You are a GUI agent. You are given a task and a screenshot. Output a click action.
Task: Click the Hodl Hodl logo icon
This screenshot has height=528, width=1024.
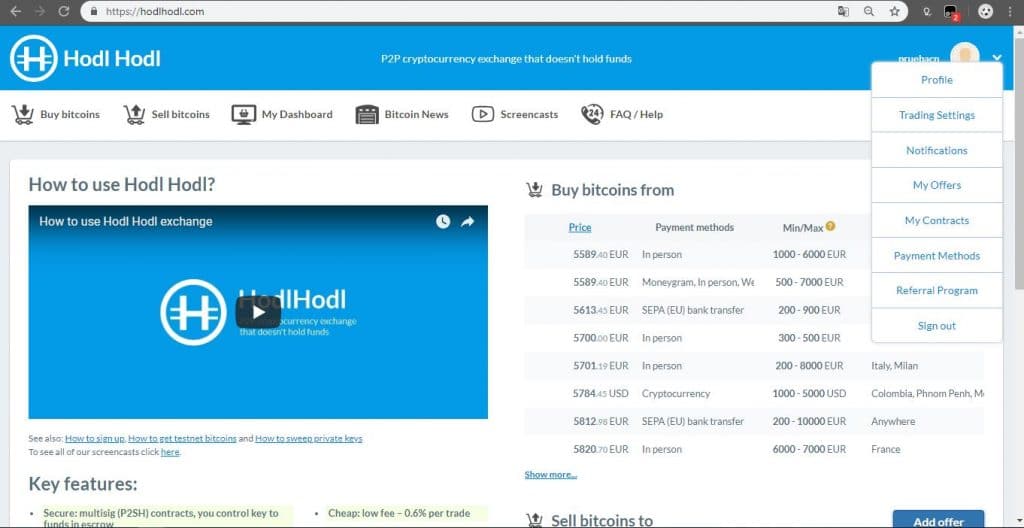click(x=33, y=58)
